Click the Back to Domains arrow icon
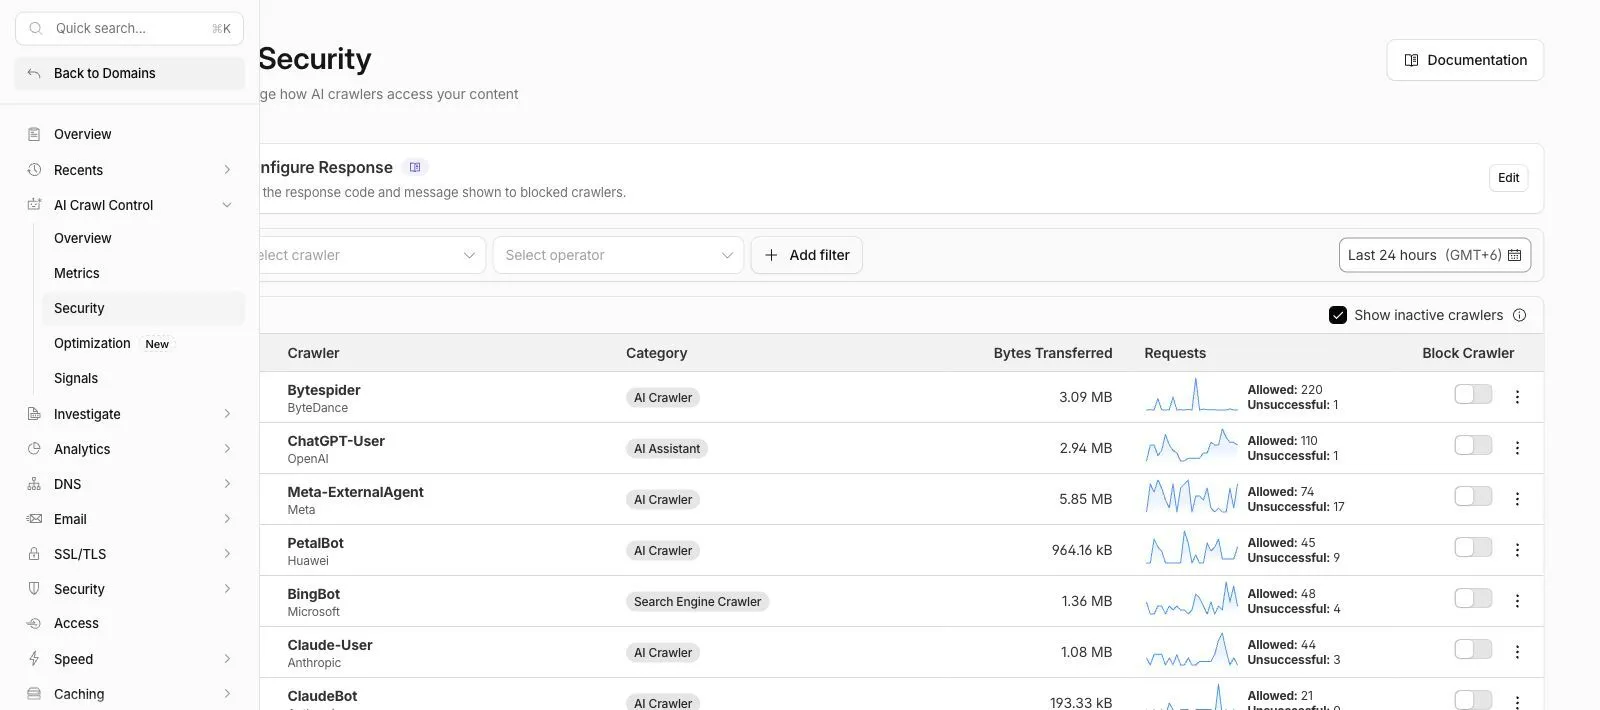 click(x=34, y=73)
